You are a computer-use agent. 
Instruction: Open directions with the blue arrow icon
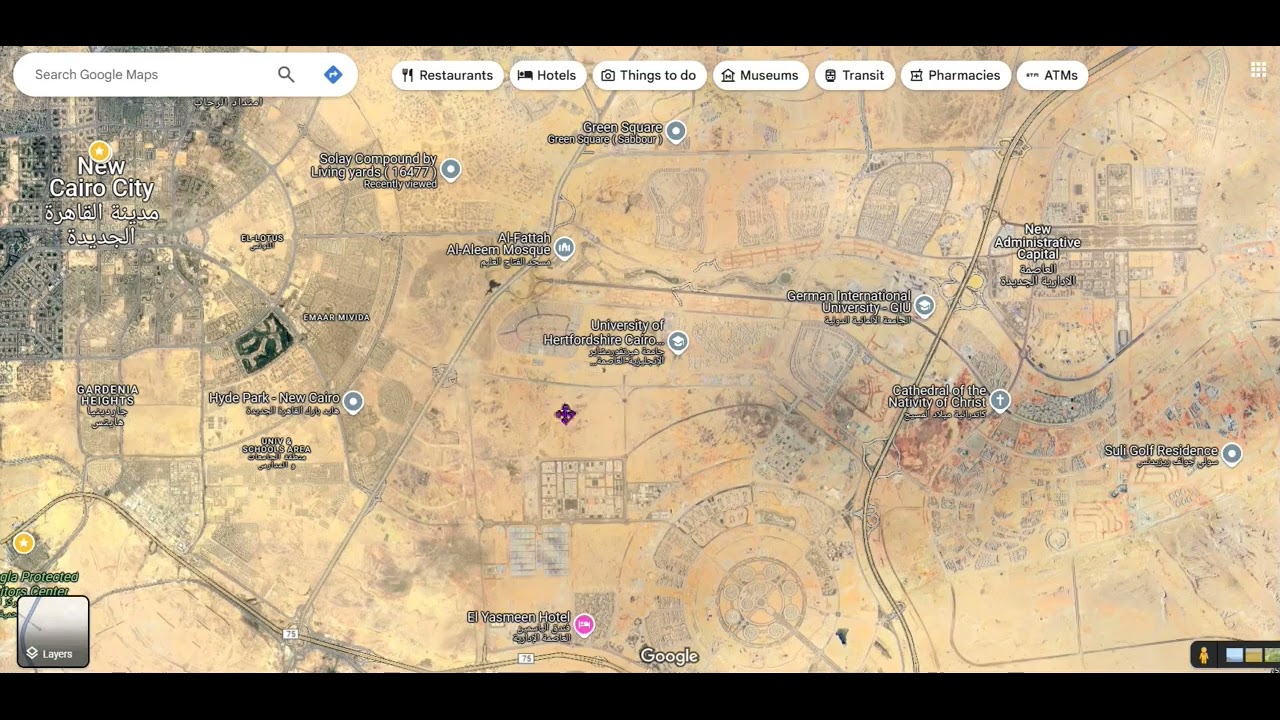pos(333,75)
